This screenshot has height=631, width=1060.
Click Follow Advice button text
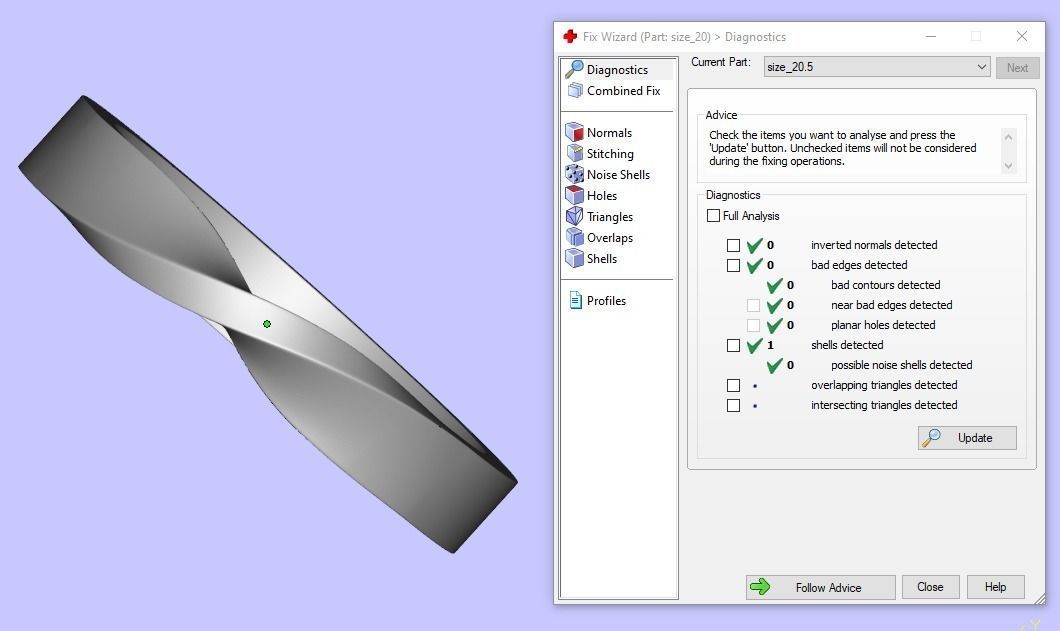828,588
